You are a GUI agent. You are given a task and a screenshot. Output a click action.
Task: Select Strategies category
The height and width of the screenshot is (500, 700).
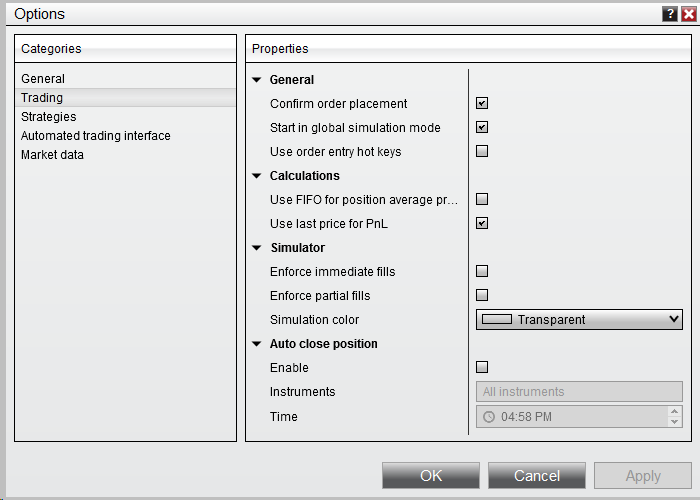tap(48, 117)
